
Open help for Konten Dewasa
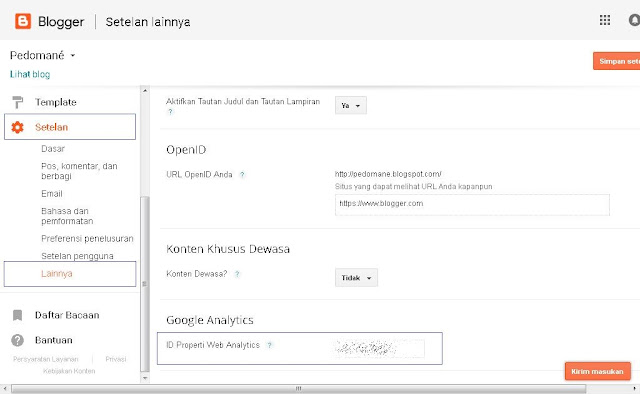pos(237,274)
